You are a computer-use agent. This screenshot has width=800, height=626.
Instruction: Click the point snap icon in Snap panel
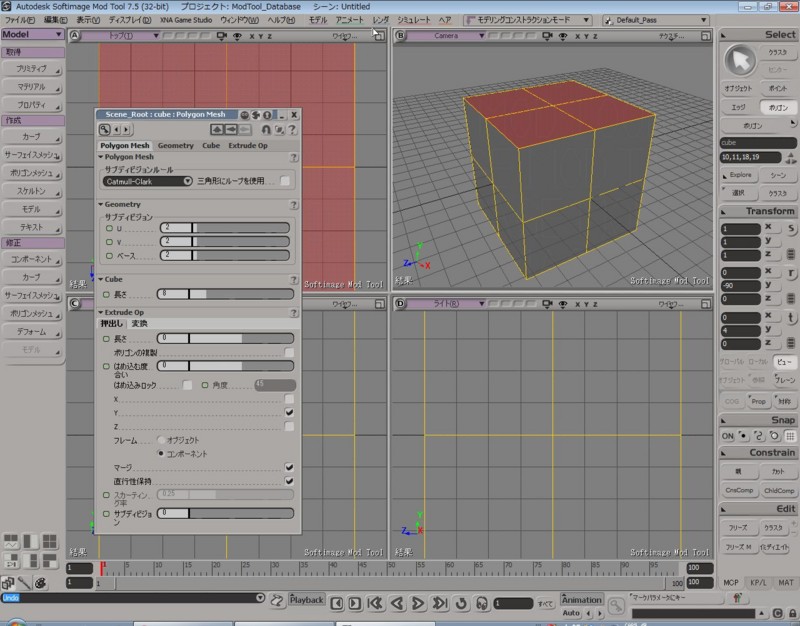(x=743, y=436)
